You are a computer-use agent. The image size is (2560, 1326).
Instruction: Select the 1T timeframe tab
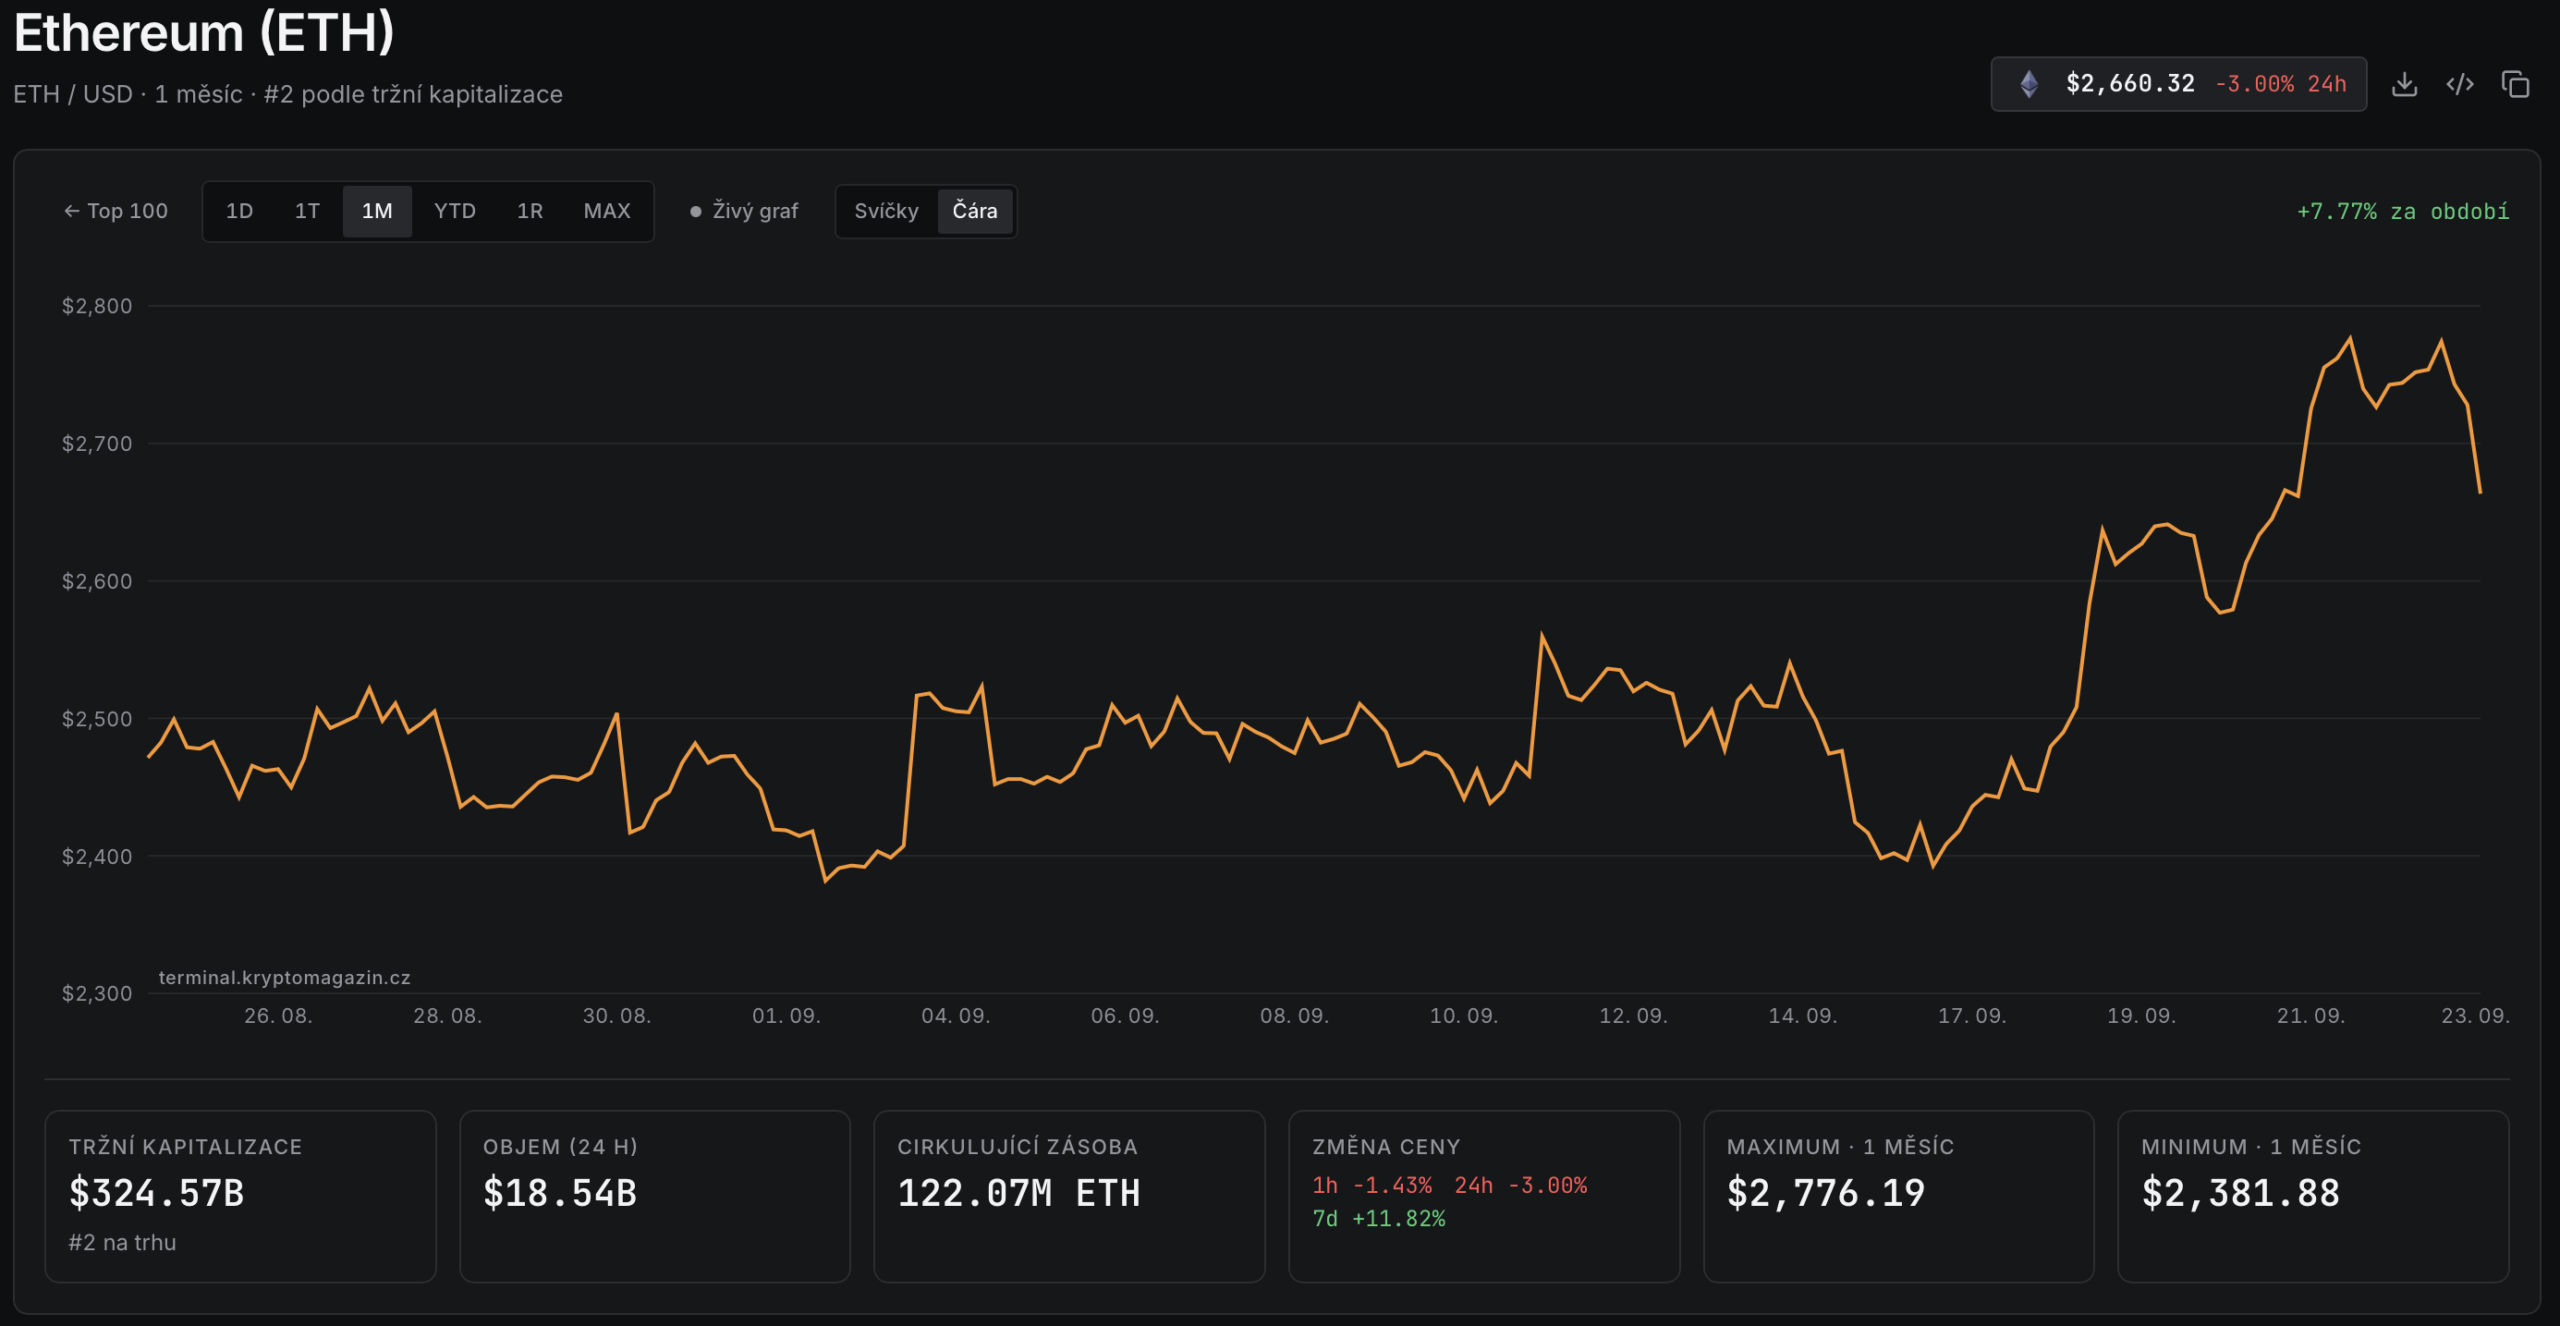pos(307,211)
